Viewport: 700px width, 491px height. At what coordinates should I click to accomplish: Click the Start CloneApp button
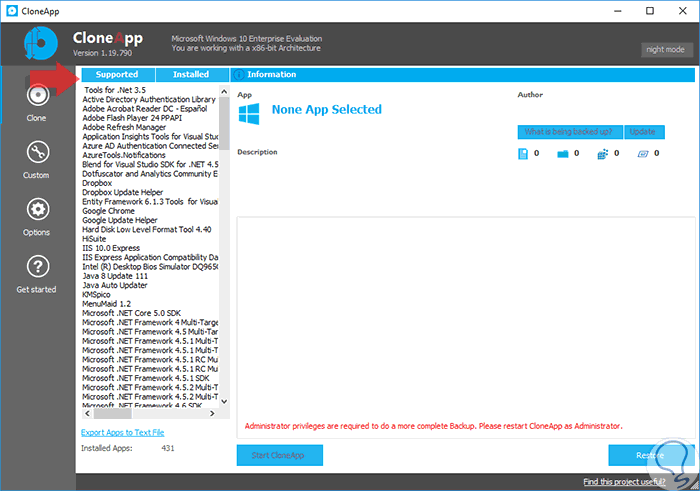tap(279, 455)
